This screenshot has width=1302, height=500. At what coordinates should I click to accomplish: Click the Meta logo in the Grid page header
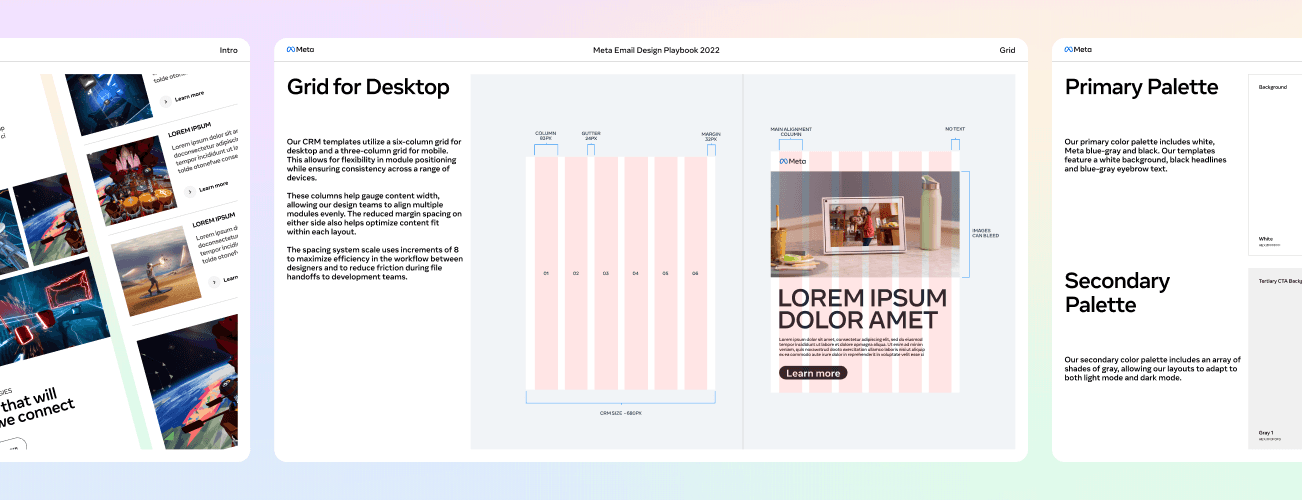[300, 49]
